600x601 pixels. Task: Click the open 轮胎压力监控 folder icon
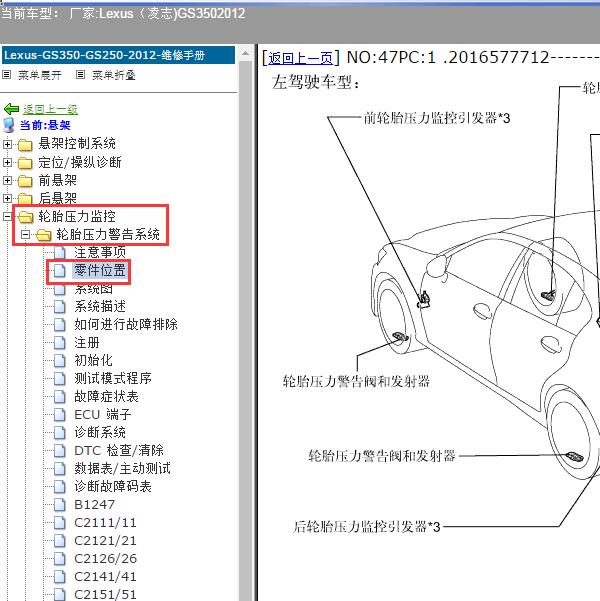[x=25, y=217]
